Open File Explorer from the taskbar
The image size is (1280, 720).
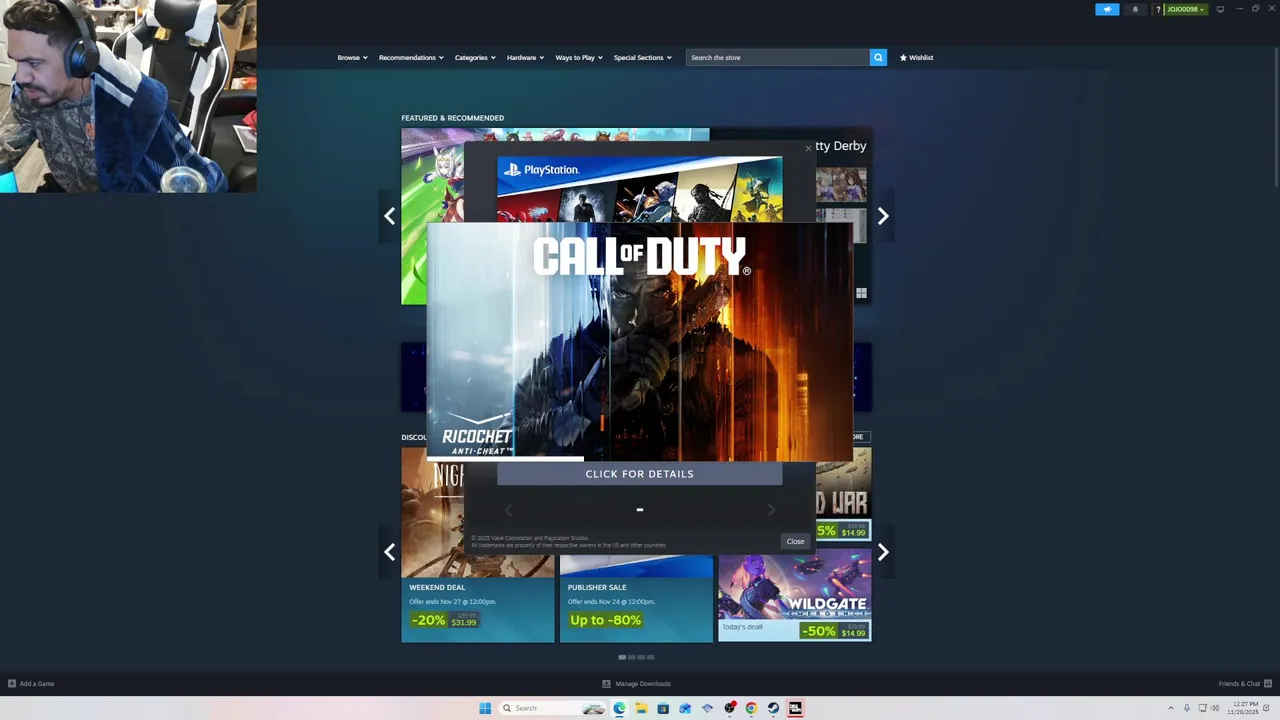pyautogui.click(x=641, y=708)
